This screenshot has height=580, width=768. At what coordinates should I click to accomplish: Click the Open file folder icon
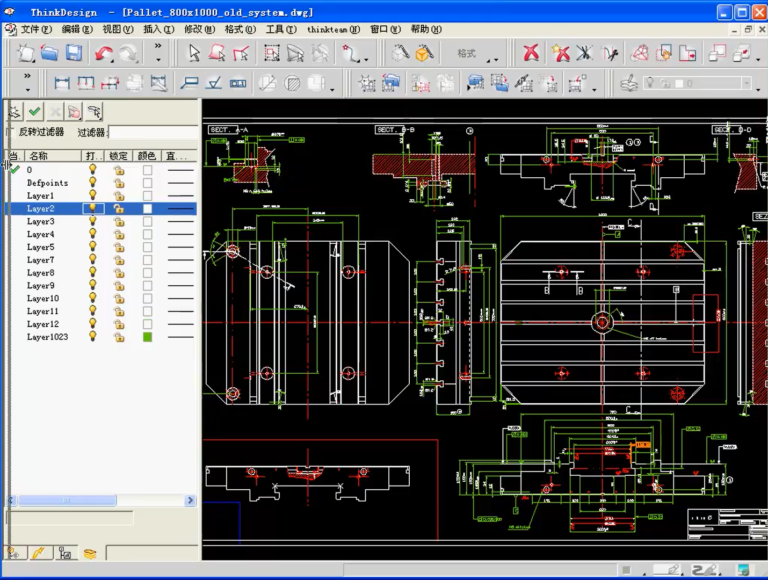pos(49,53)
